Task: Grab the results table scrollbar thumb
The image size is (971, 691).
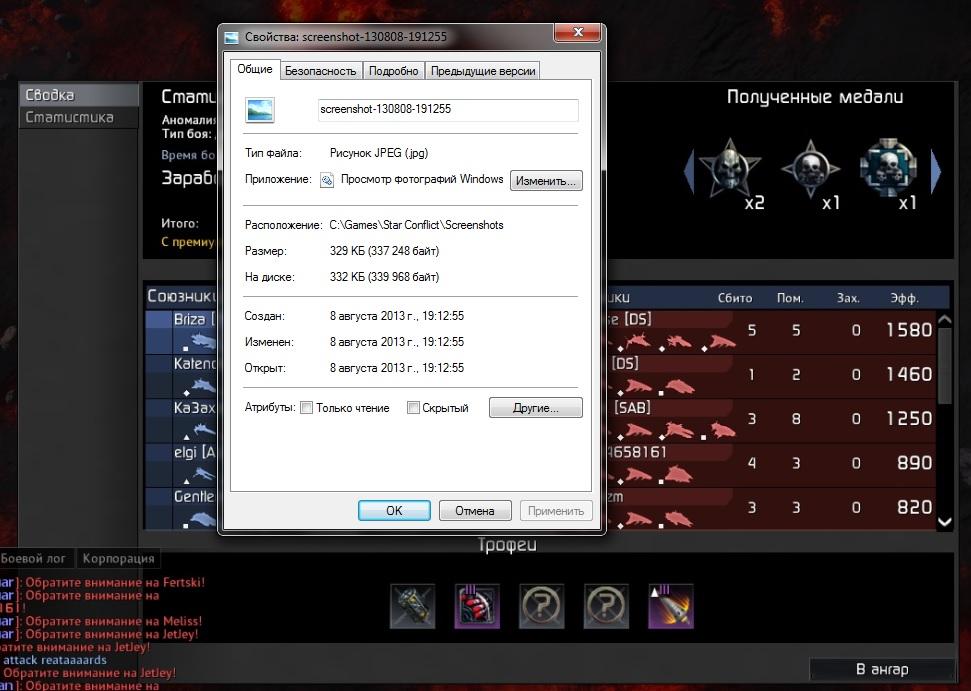Action: 944,365
